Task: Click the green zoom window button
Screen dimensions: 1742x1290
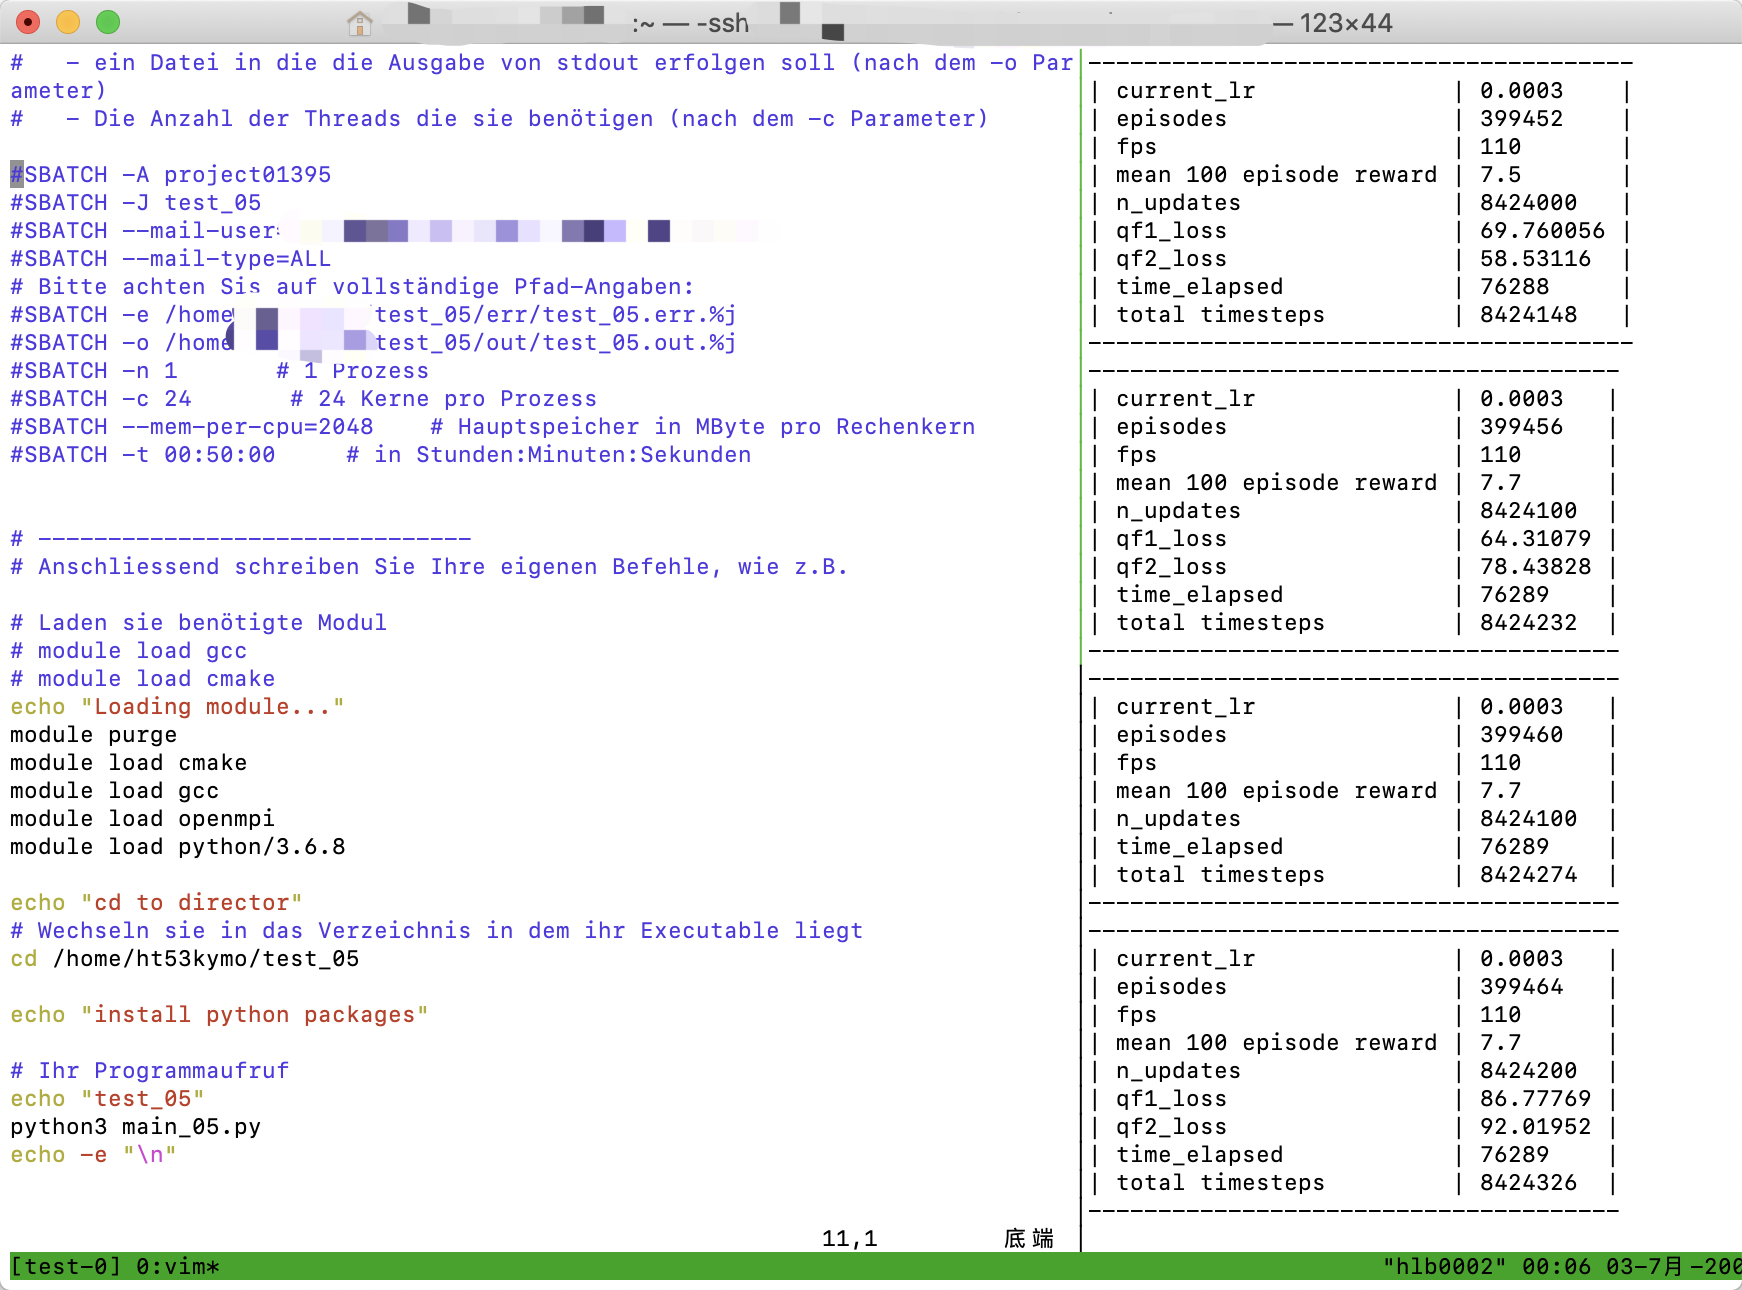Action: (108, 22)
